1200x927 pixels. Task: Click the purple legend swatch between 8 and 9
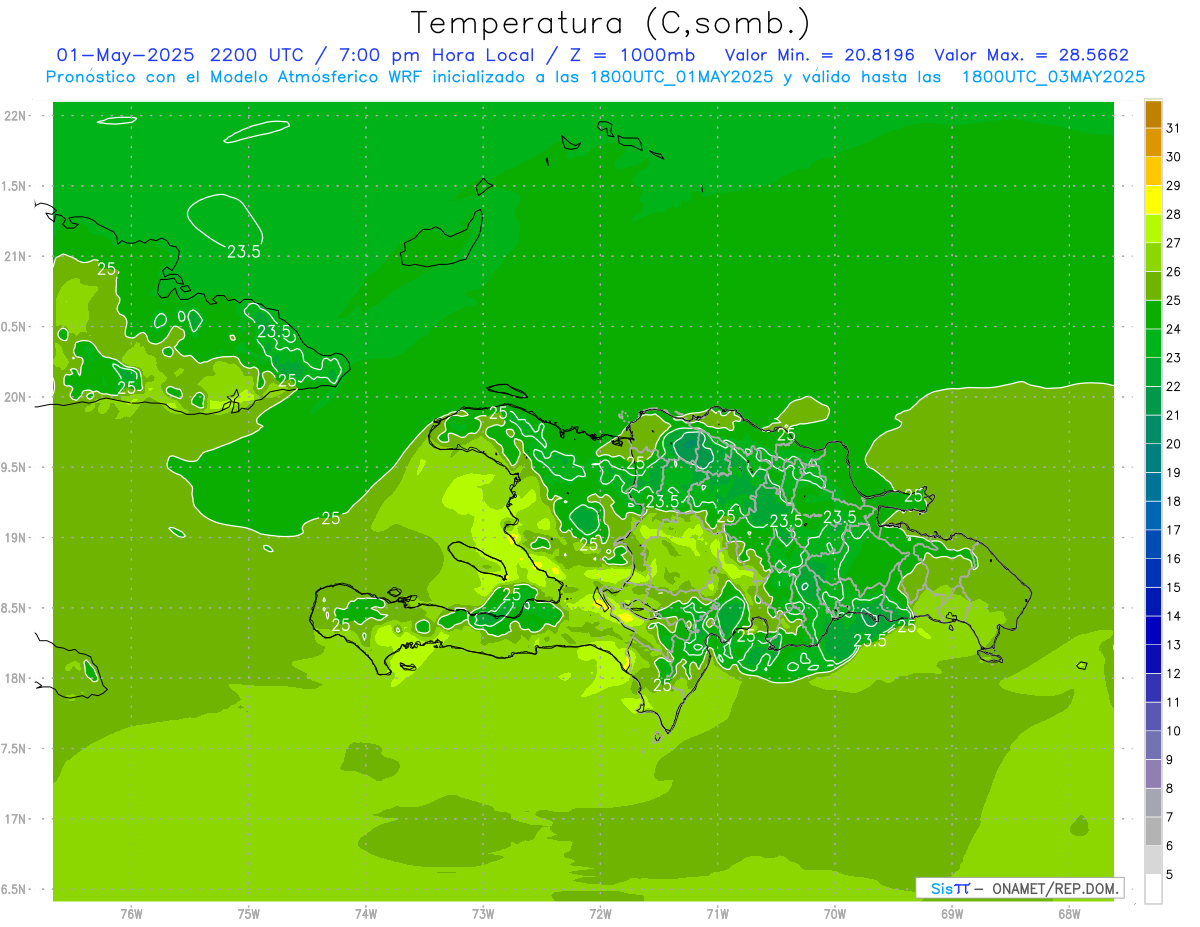click(x=1153, y=774)
